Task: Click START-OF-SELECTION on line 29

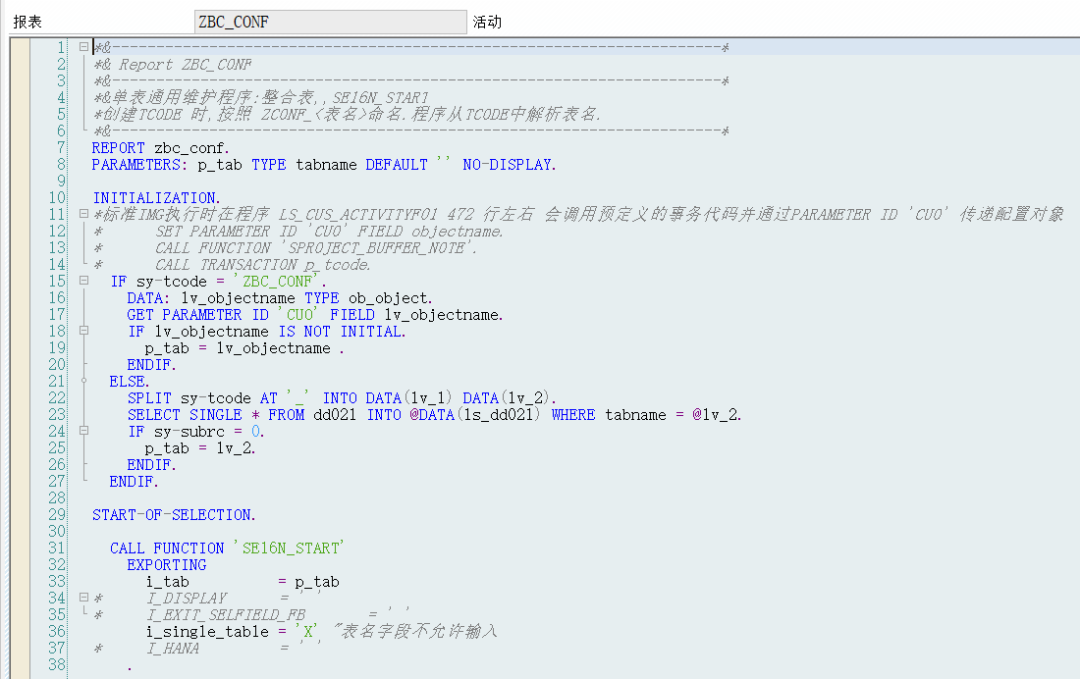Action: (174, 515)
